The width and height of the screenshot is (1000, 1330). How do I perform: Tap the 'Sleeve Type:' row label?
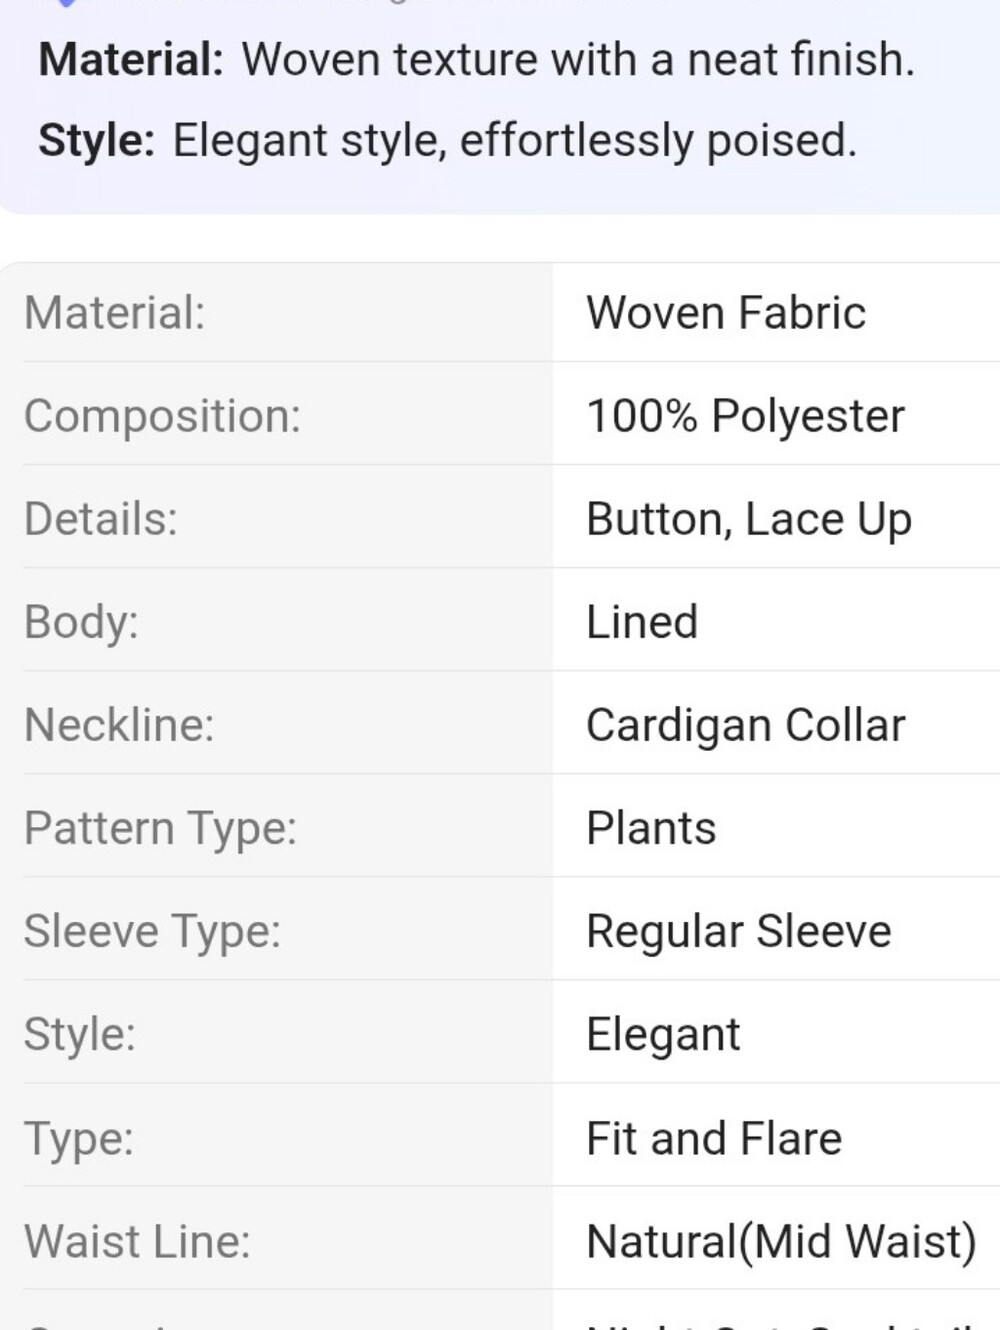pyautogui.click(x=152, y=932)
